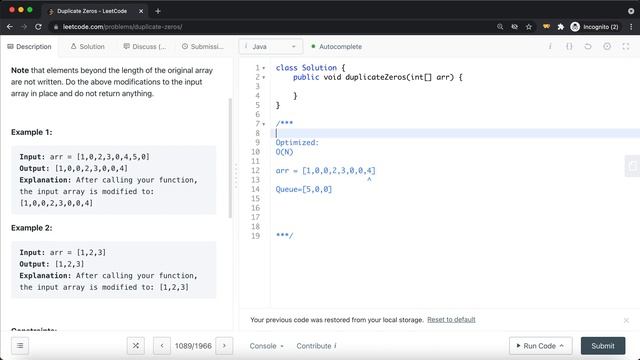Viewport: 640px width, 360px height.
Task: Open the window control at top right of tab strip
Action: pos(631,11)
